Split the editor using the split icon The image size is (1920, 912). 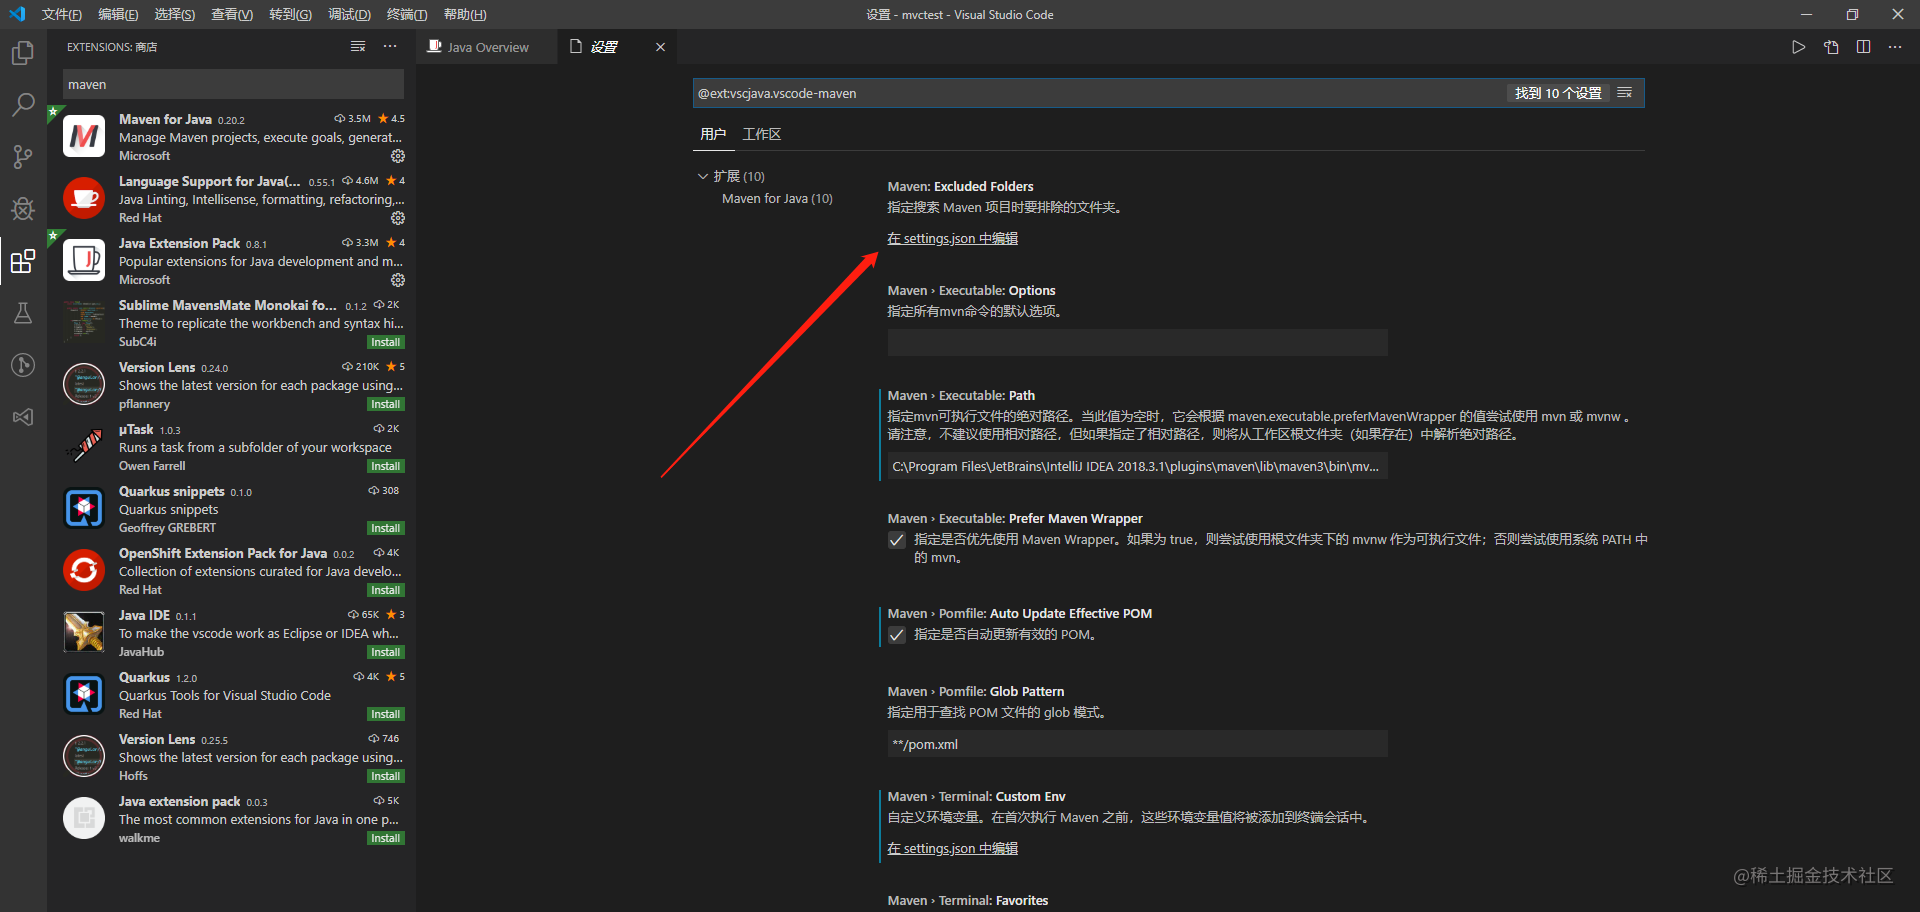point(1862,46)
